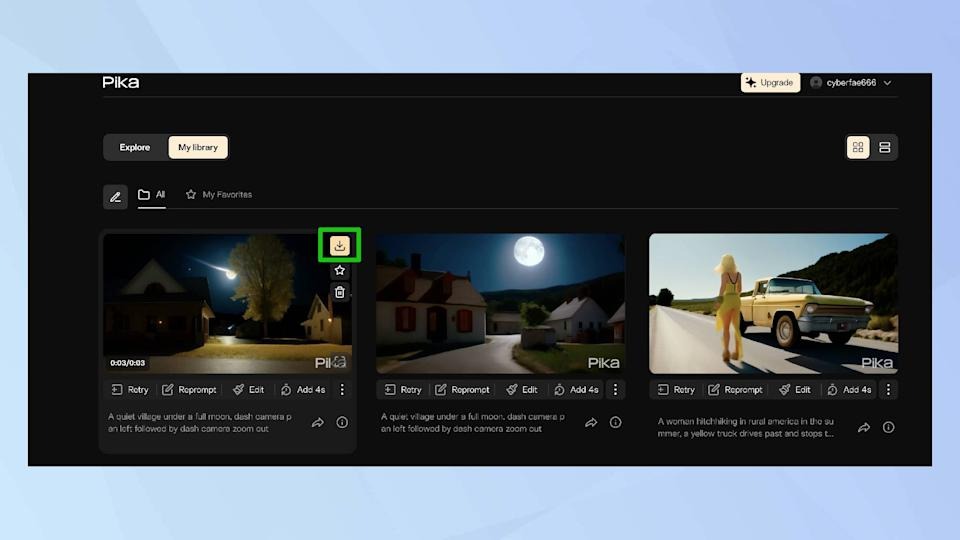Click the first video's prompt text
Image resolution: width=960 pixels, height=540 pixels.
(x=200, y=422)
